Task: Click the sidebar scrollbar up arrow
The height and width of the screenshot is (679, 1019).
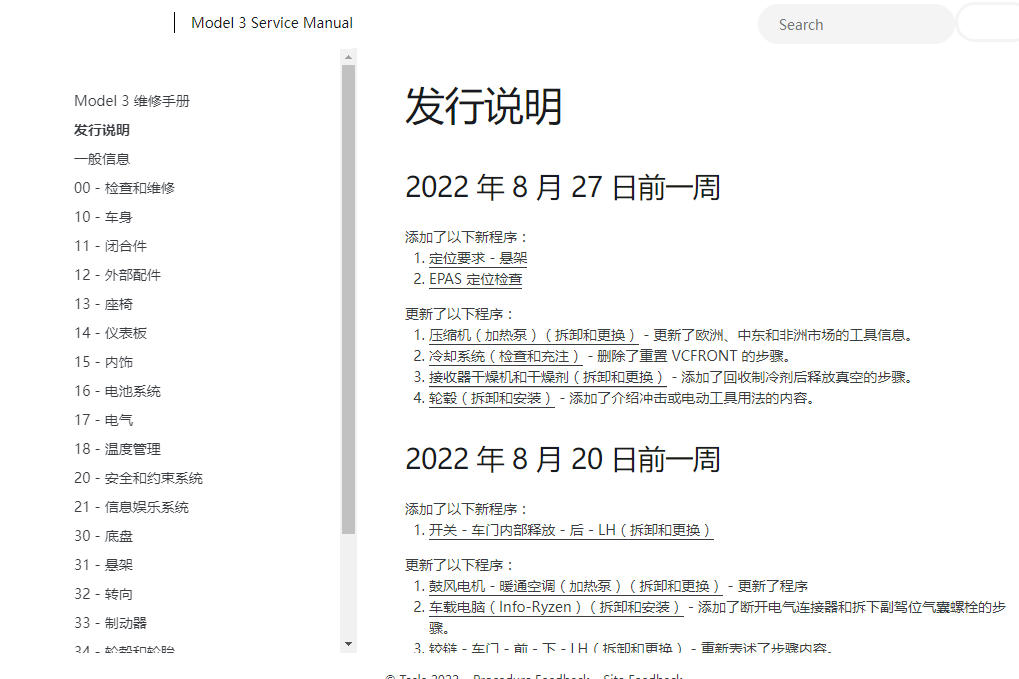Action: click(348, 57)
